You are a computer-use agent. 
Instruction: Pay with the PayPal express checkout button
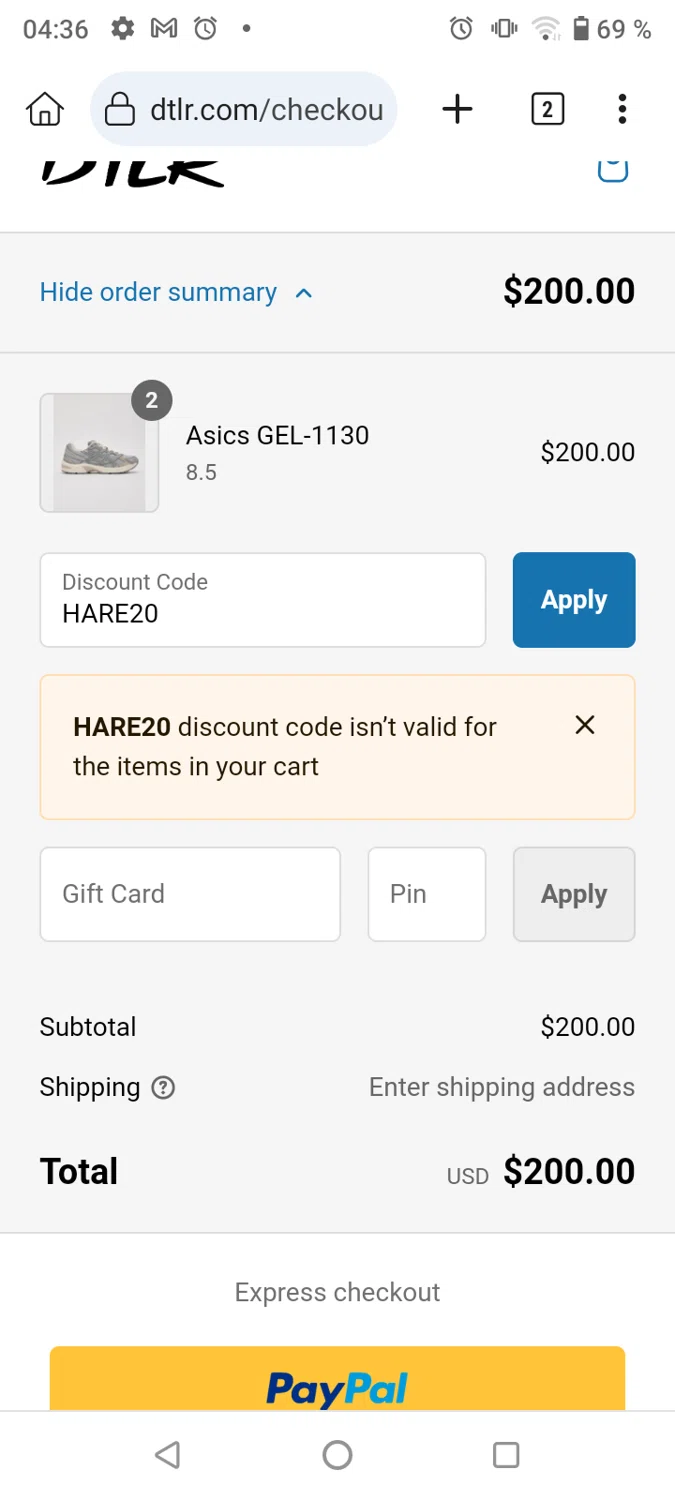pos(337,1383)
